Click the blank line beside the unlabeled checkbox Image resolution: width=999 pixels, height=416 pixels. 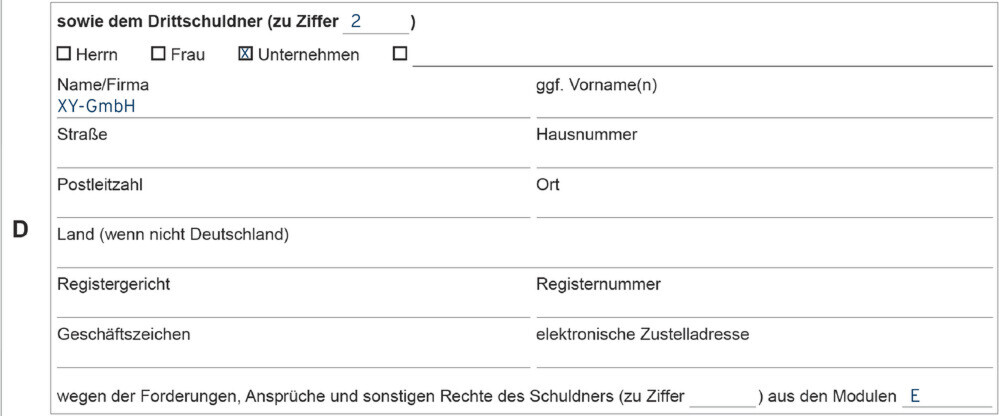700,55
